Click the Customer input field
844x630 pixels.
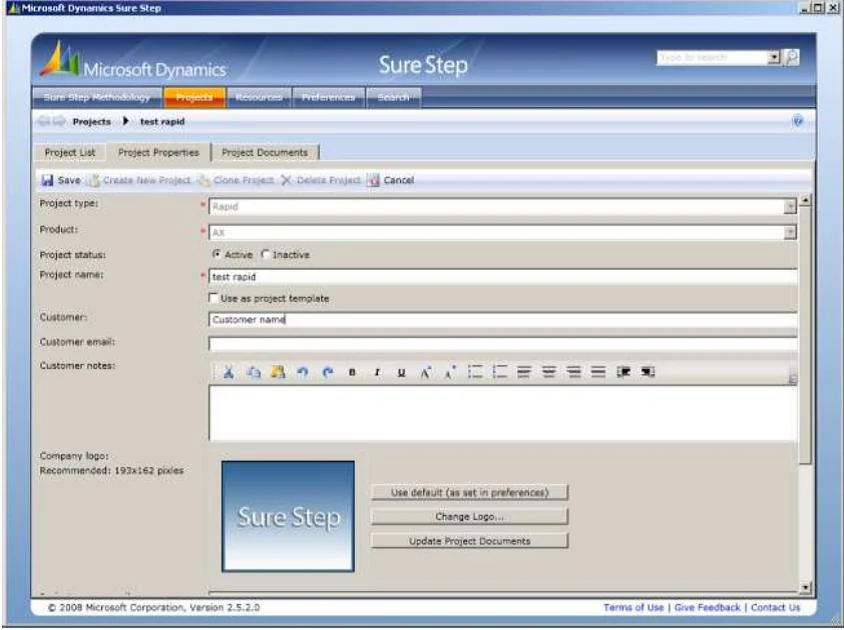coord(503,320)
